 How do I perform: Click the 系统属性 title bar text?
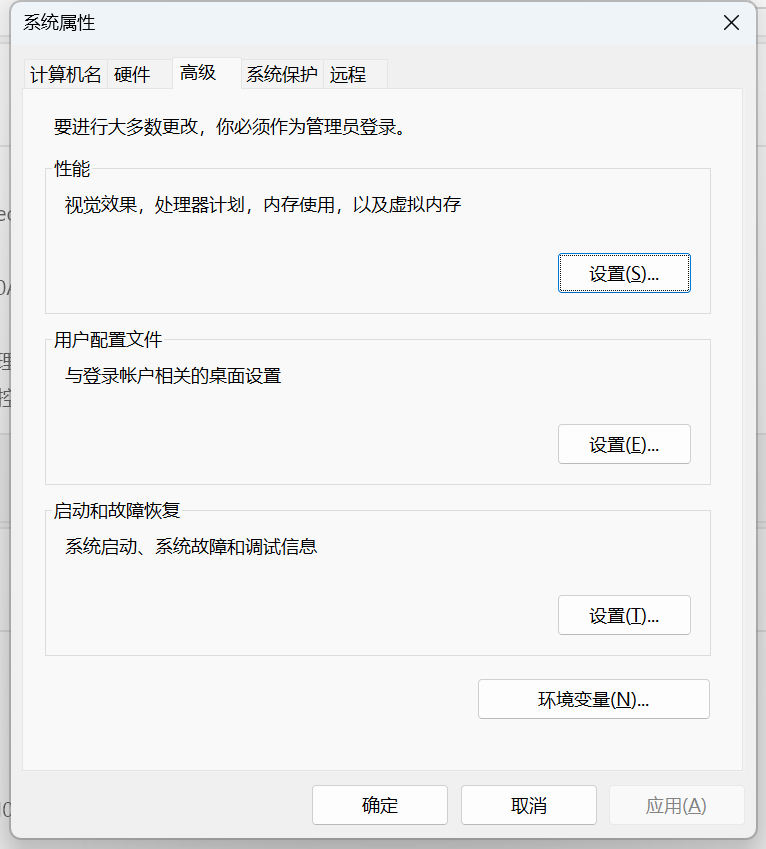click(x=59, y=23)
